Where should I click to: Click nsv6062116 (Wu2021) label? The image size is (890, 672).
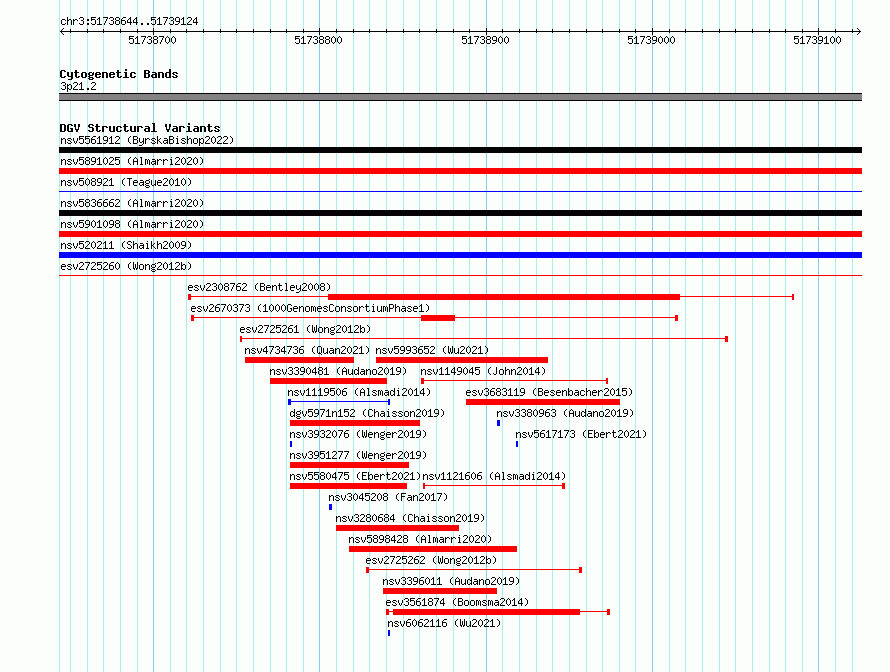tap(444, 623)
